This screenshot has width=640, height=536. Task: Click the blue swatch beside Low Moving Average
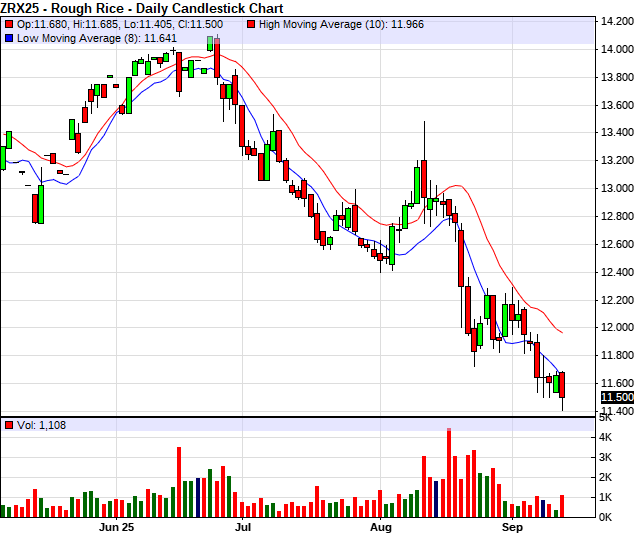pos(8,37)
